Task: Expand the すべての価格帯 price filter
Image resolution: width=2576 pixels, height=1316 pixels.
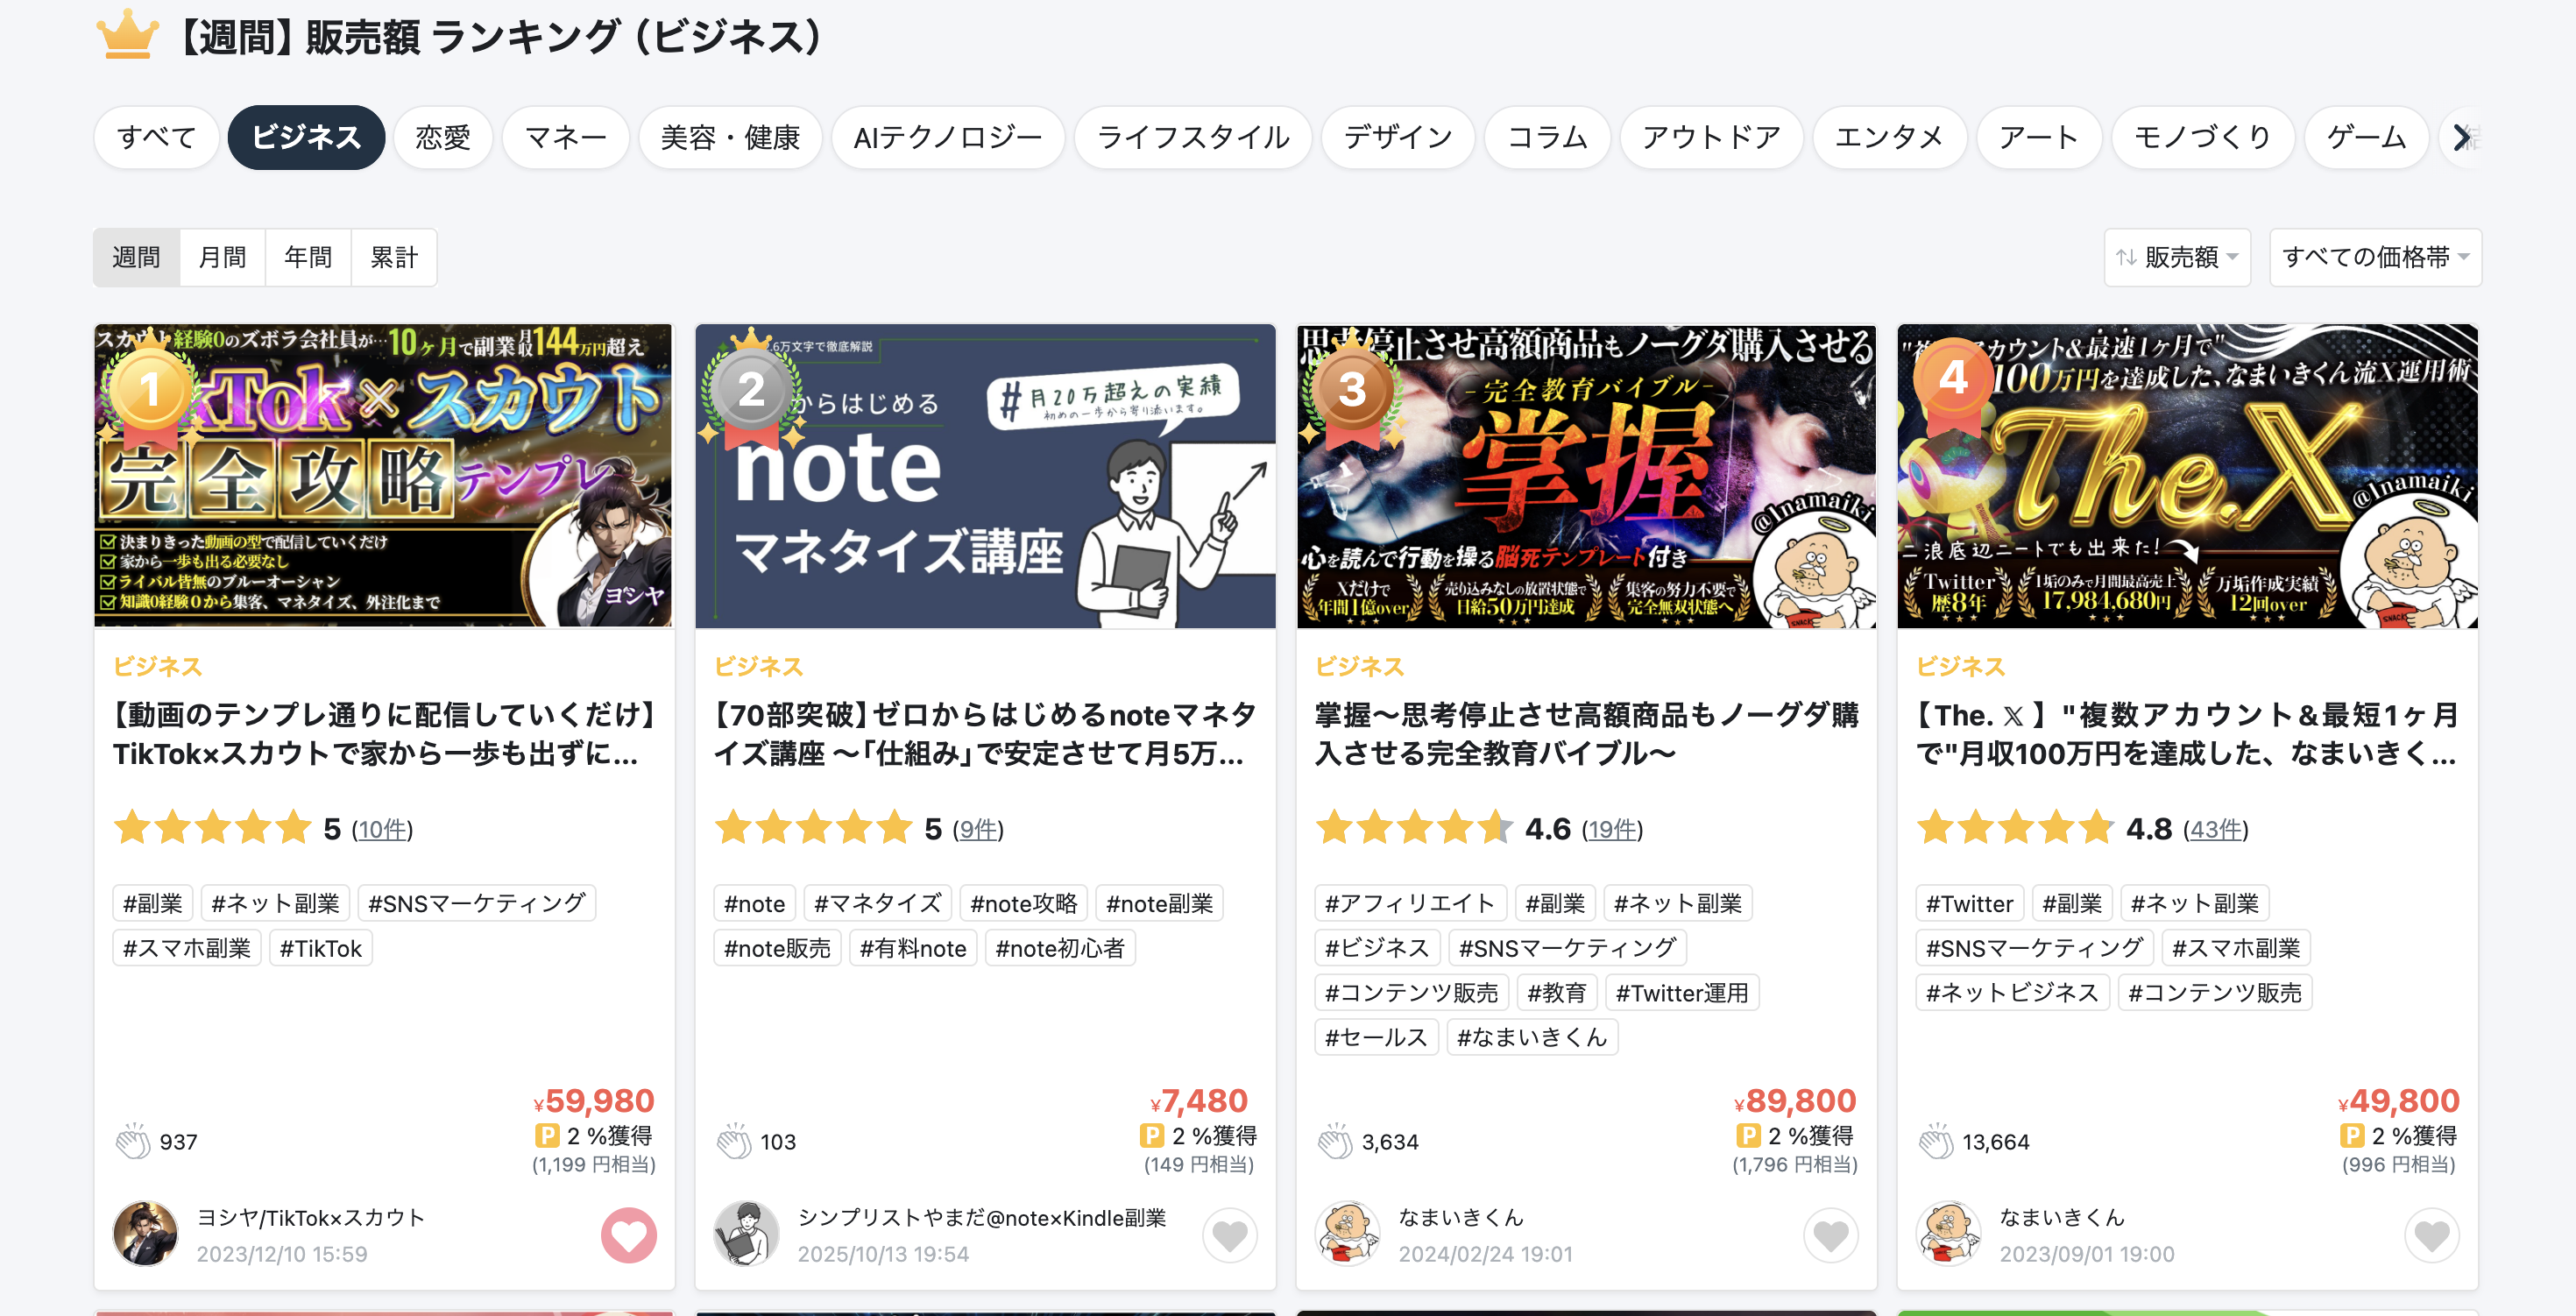Action: (x=2375, y=257)
